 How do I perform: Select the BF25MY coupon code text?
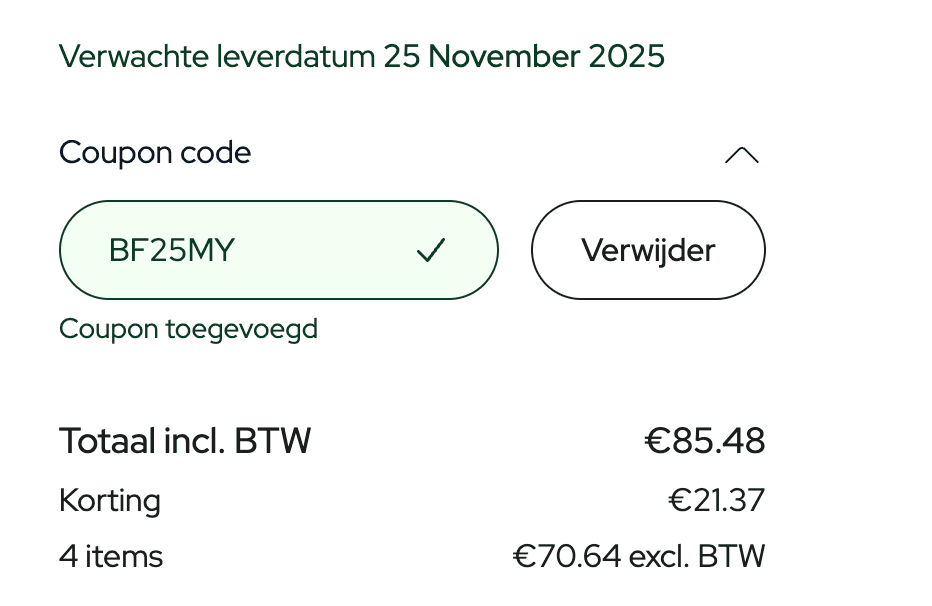[x=170, y=250]
